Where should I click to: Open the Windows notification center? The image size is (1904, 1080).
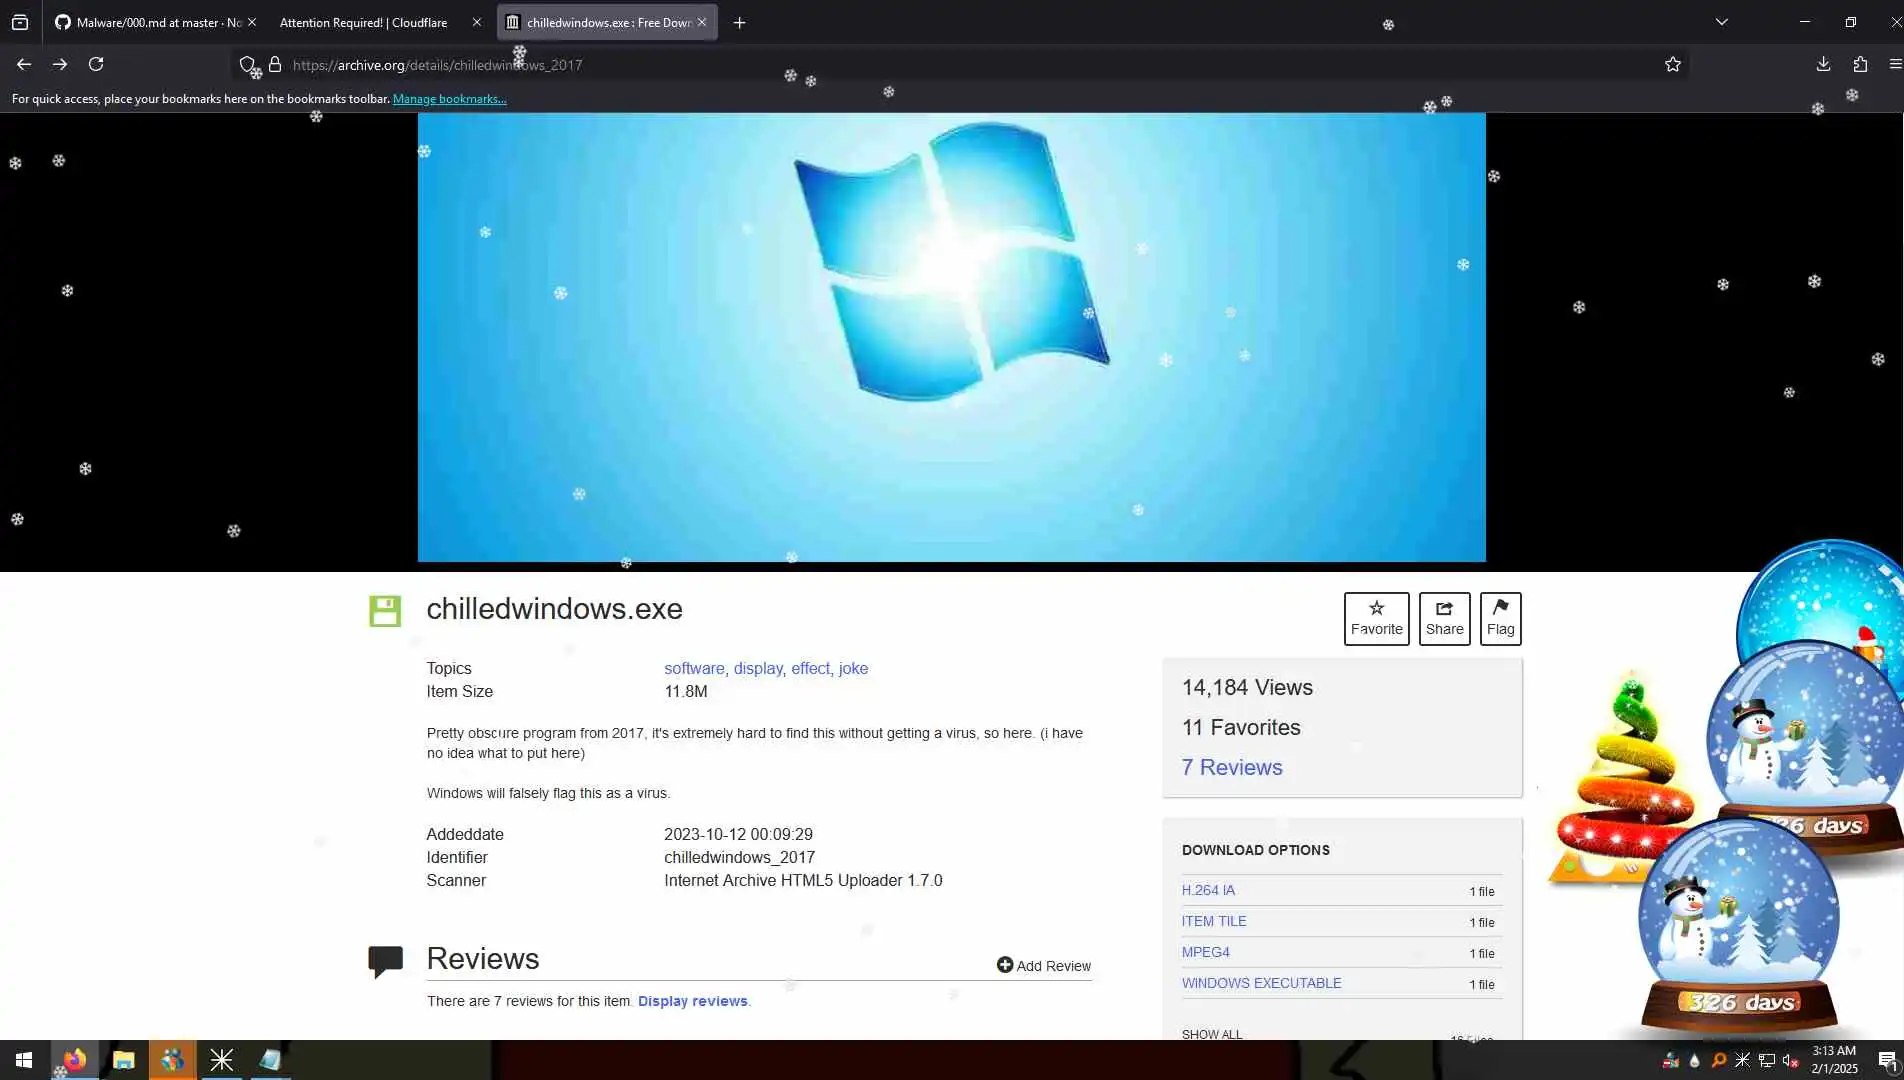tap(1888, 1061)
